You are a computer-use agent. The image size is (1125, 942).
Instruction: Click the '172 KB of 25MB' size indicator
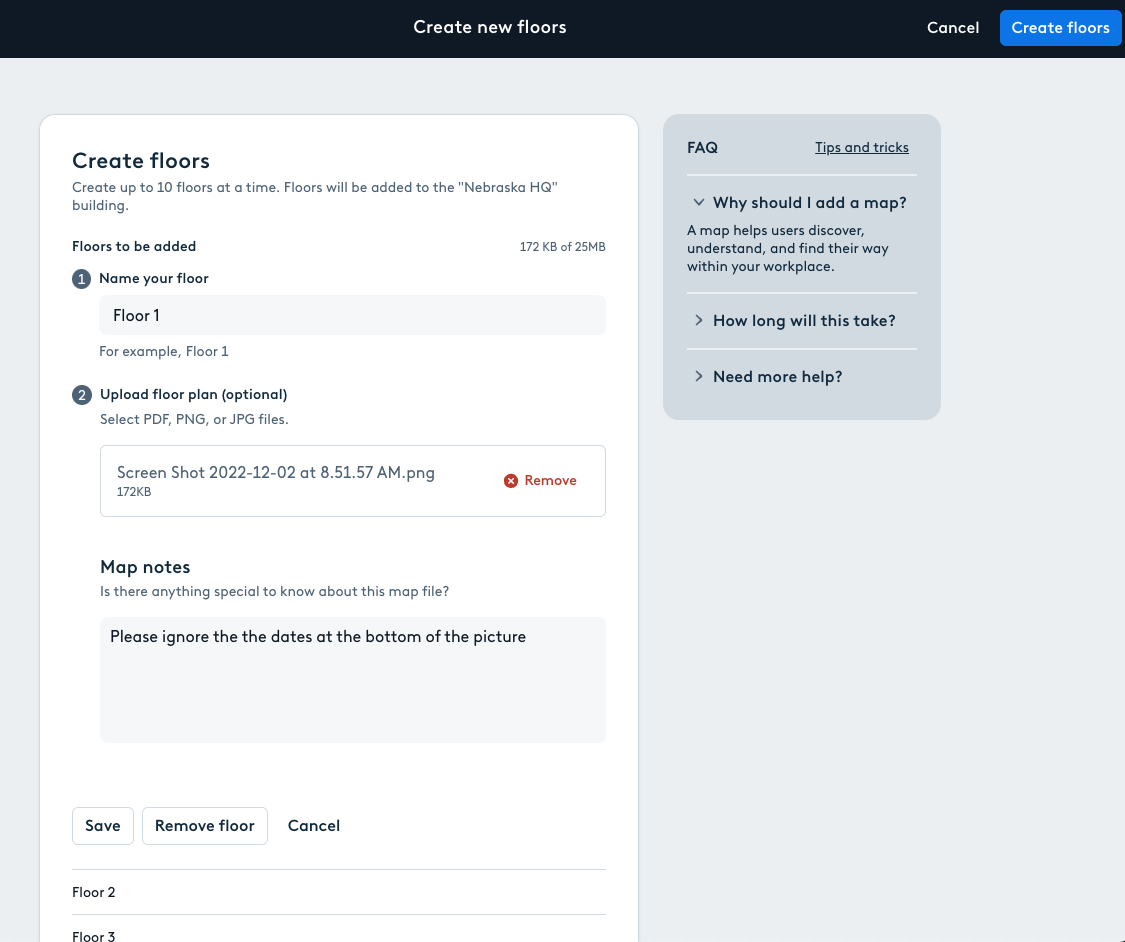pyautogui.click(x=562, y=247)
